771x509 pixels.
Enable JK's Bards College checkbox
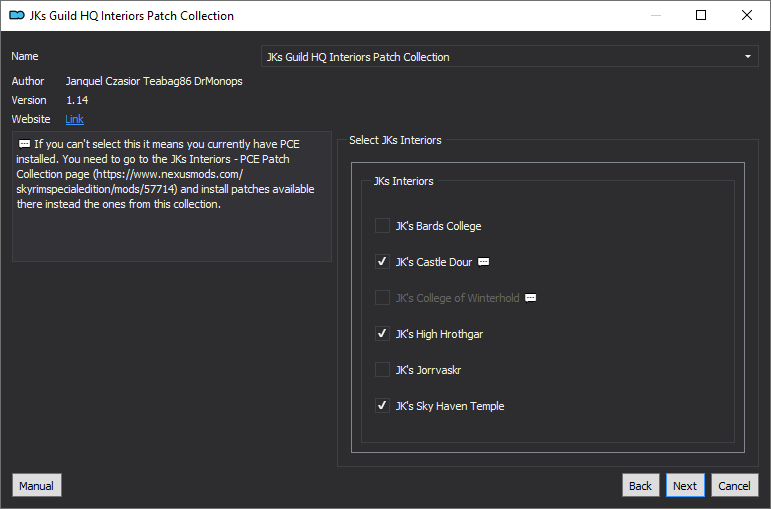pos(382,226)
